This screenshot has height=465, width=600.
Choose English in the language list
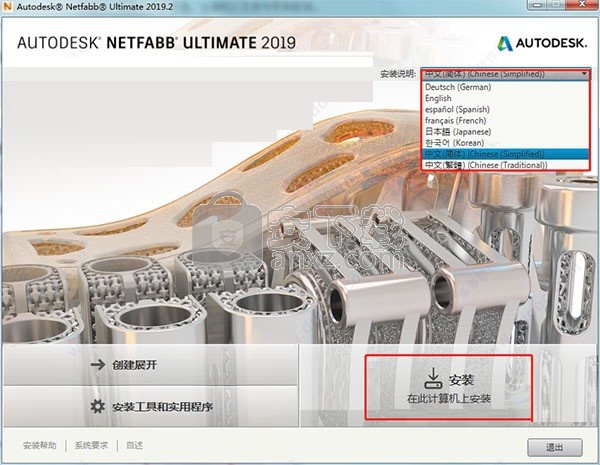click(x=438, y=98)
